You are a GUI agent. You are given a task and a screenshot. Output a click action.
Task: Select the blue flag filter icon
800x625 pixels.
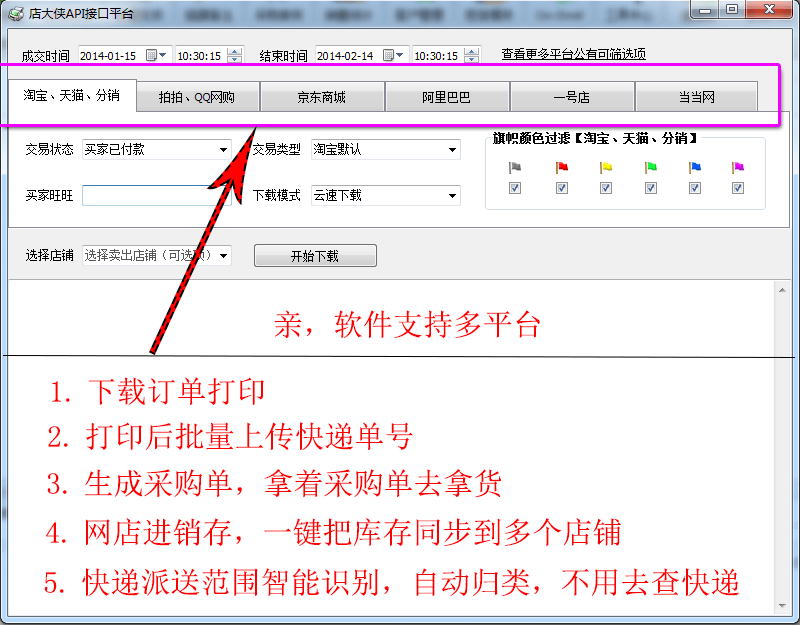coord(694,167)
